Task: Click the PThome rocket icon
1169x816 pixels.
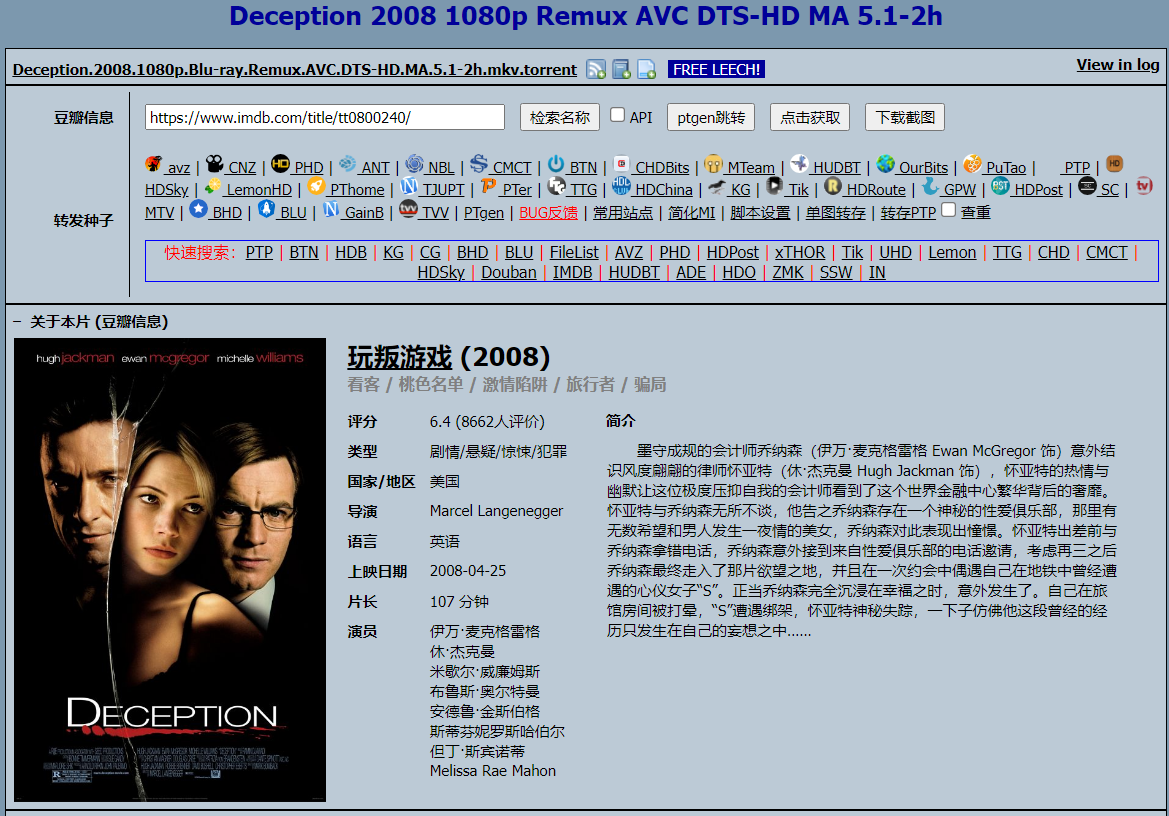Action: point(316,186)
